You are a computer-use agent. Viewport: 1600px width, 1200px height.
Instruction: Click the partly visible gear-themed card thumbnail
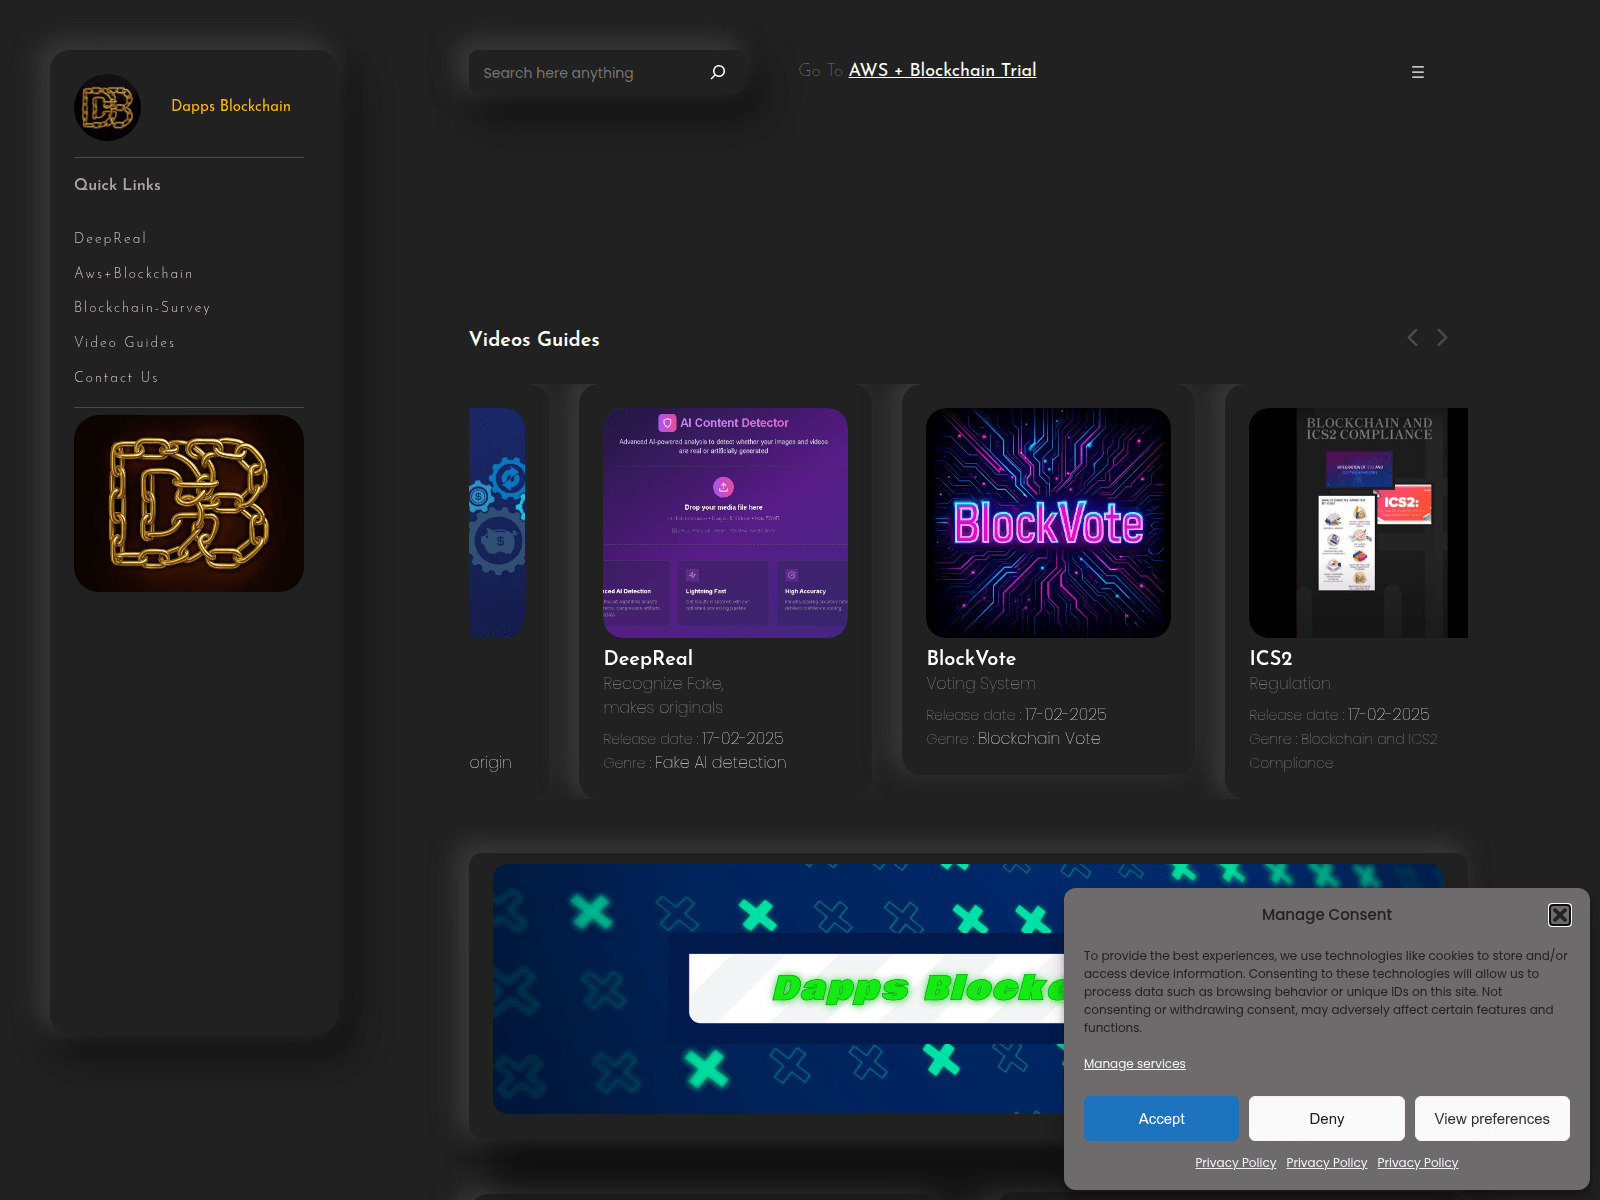coord(497,523)
